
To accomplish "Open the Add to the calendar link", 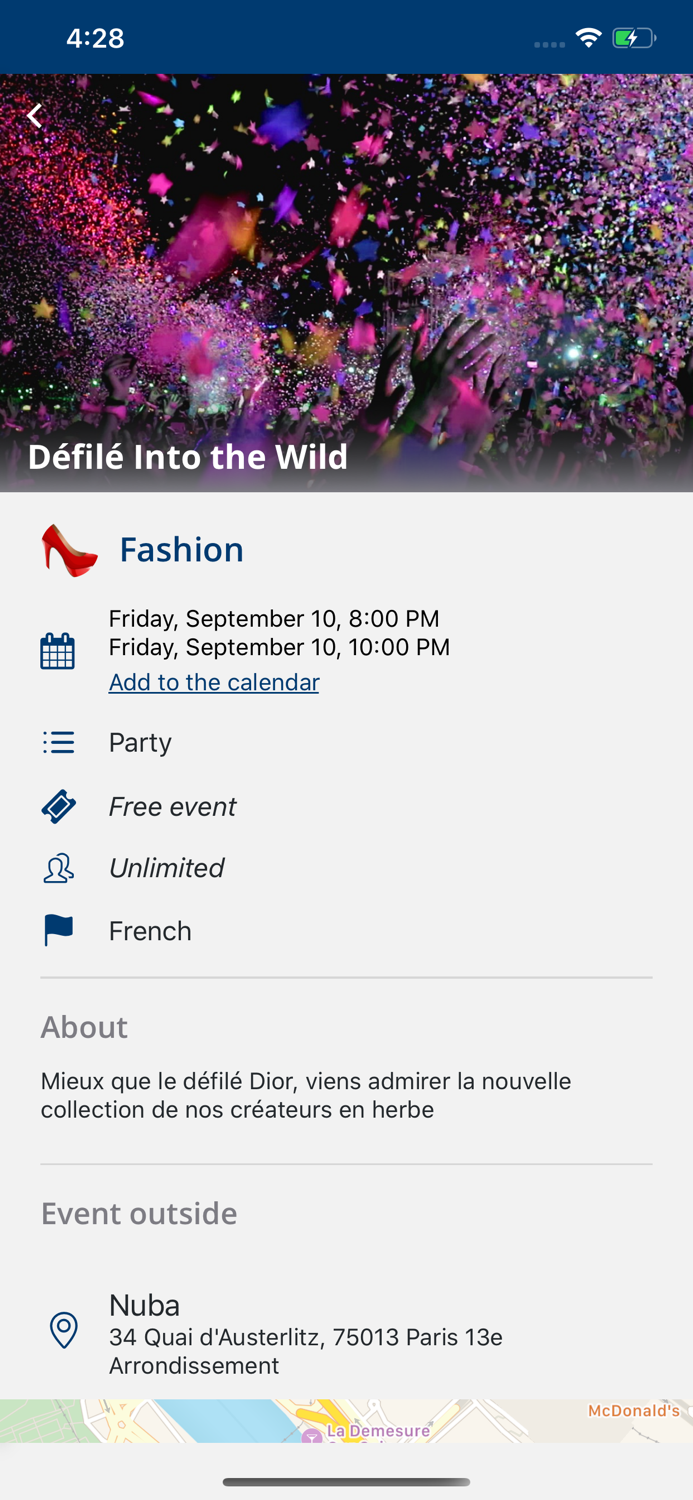I will click(213, 682).
